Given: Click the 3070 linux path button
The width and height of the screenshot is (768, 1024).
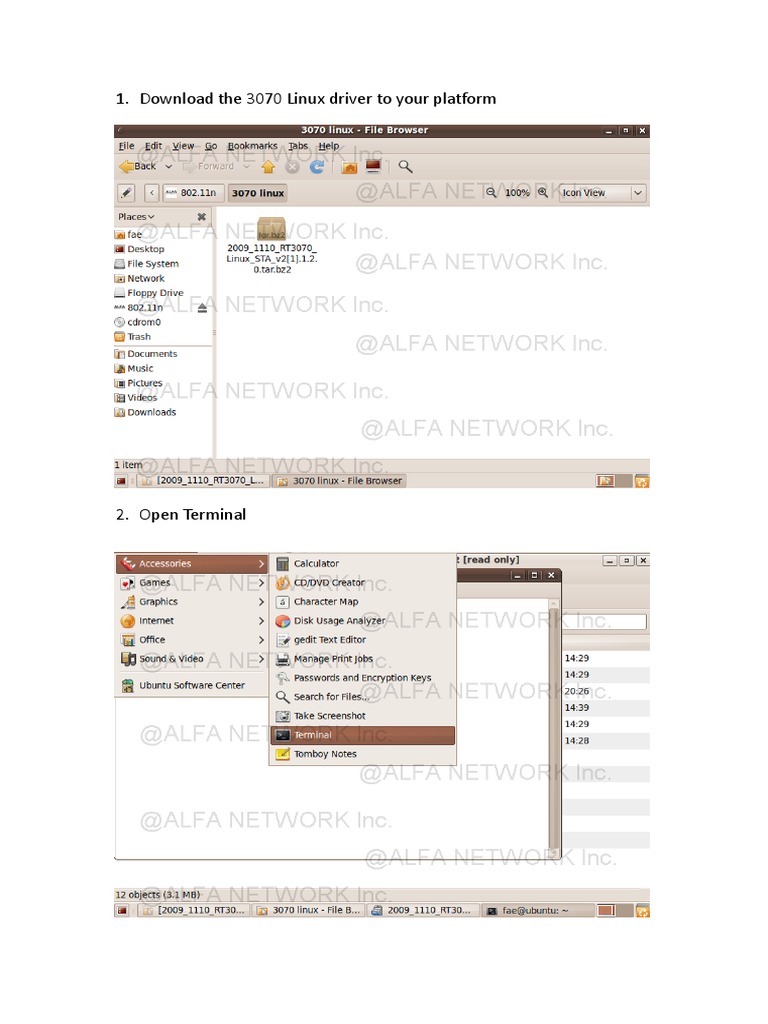Looking at the screenshot, I should tap(258, 193).
